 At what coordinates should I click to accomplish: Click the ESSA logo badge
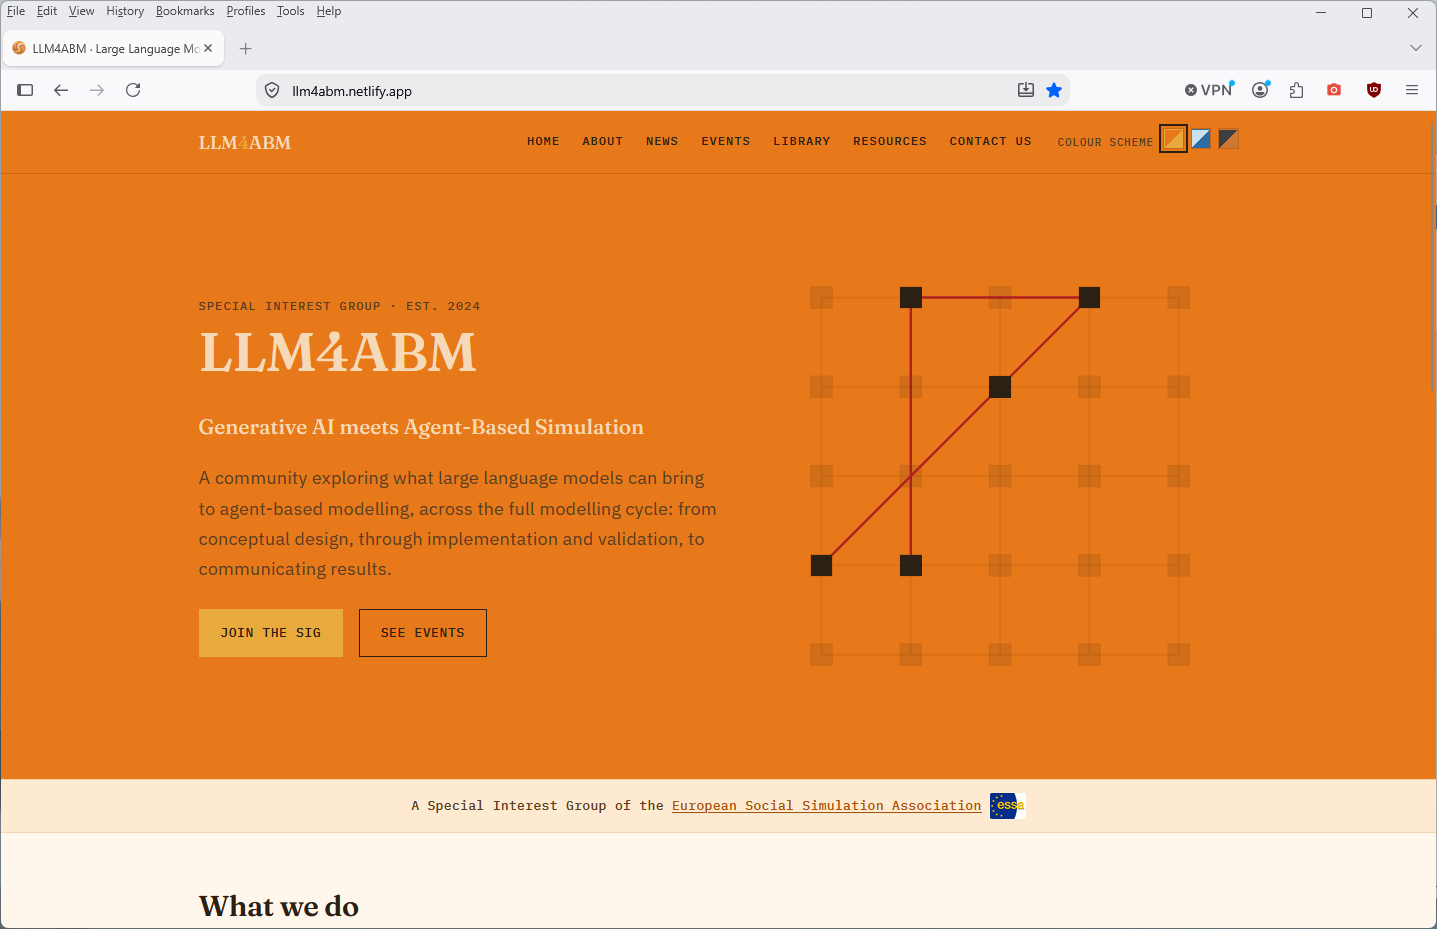(1008, 806)
